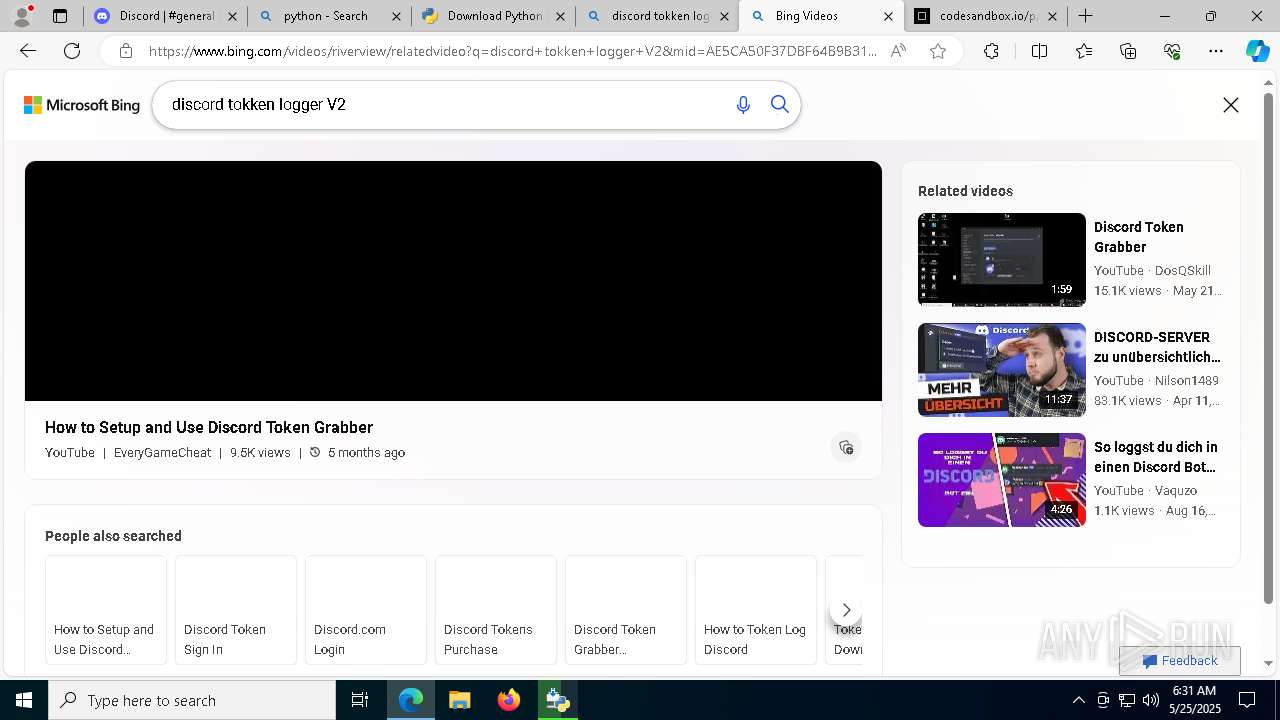
Task: Reload the page with refresh icon
Action: click(x=72, y=51)
